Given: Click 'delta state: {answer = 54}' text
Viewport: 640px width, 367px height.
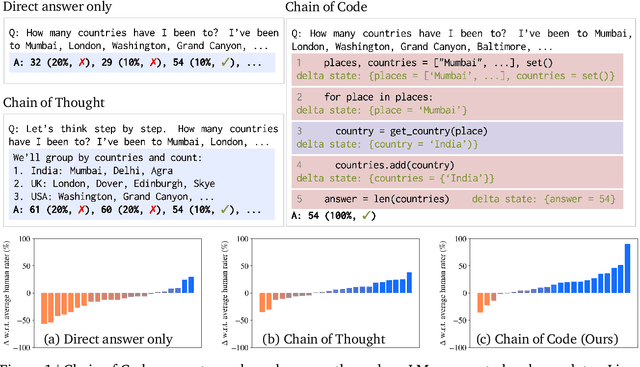Looking at the screenshot, I should [x=543, y=199].
